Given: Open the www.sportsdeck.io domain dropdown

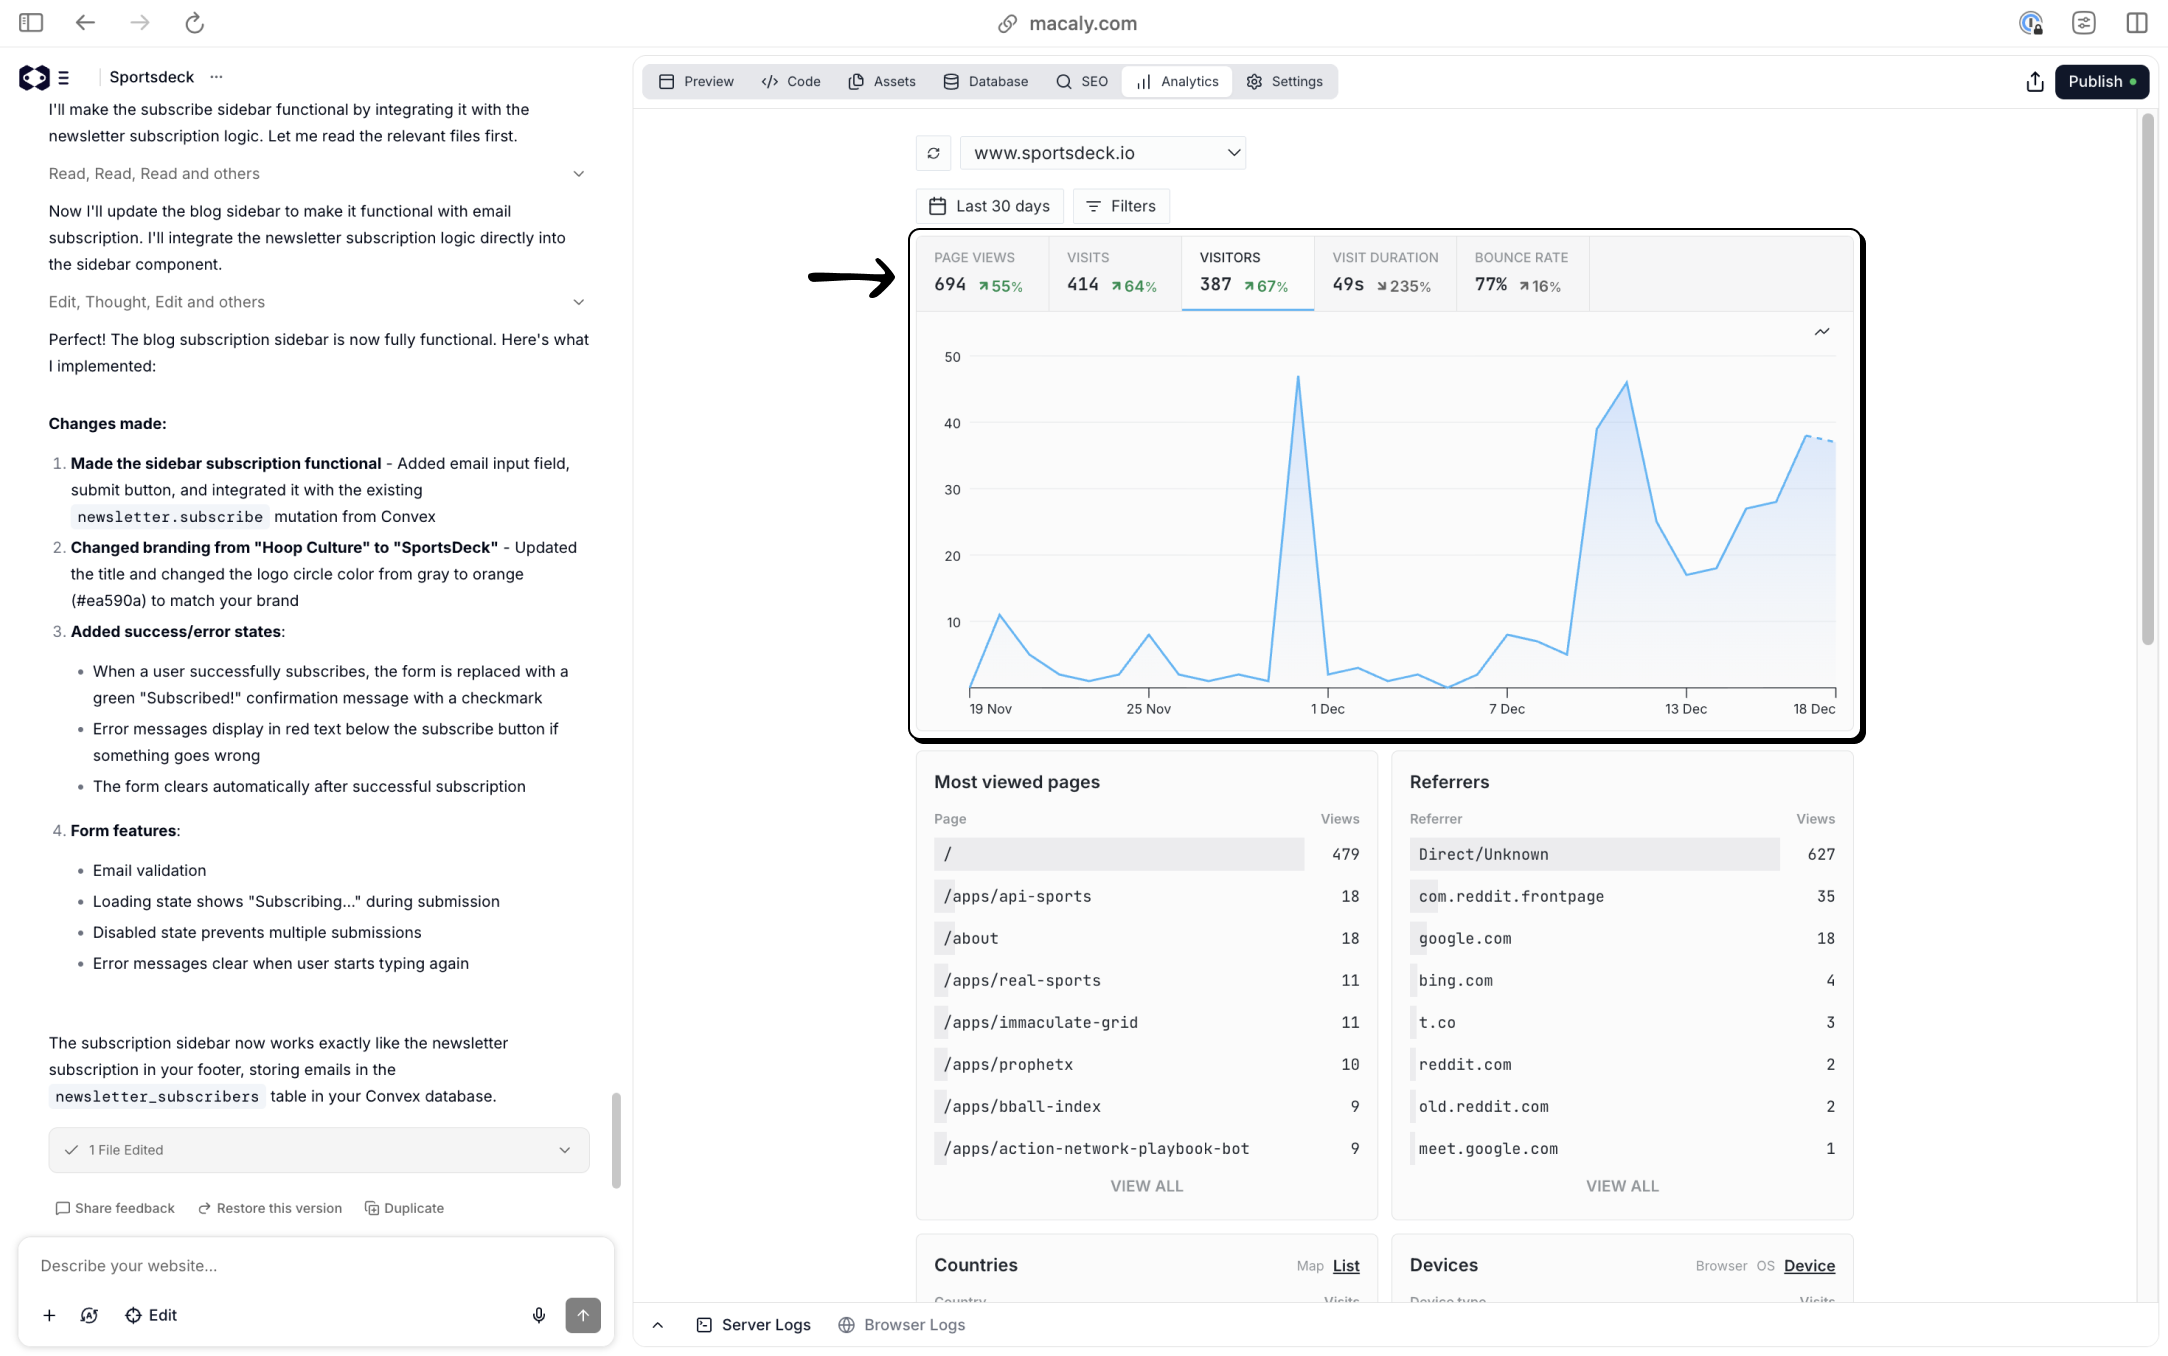Looking at the screenshot, I should [x=1103, y=152].
